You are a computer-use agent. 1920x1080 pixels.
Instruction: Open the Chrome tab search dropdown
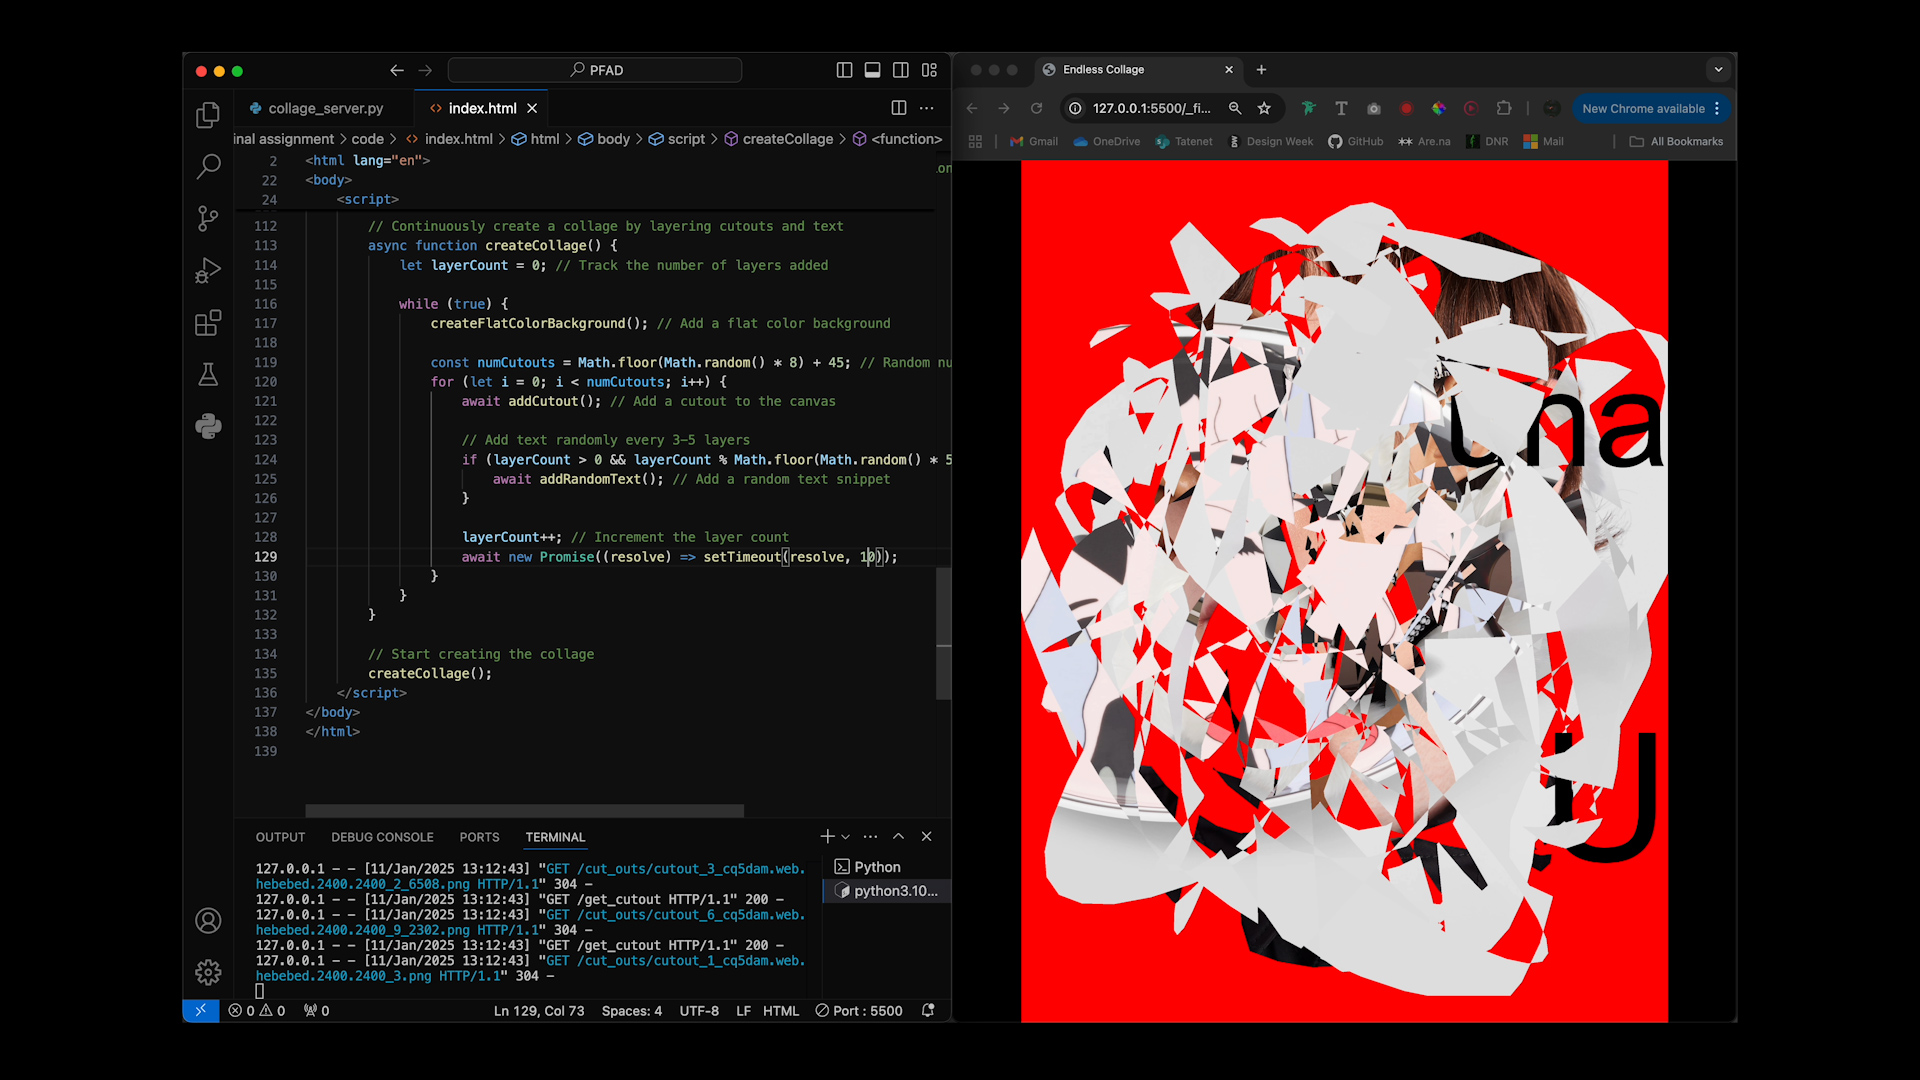1718,70
